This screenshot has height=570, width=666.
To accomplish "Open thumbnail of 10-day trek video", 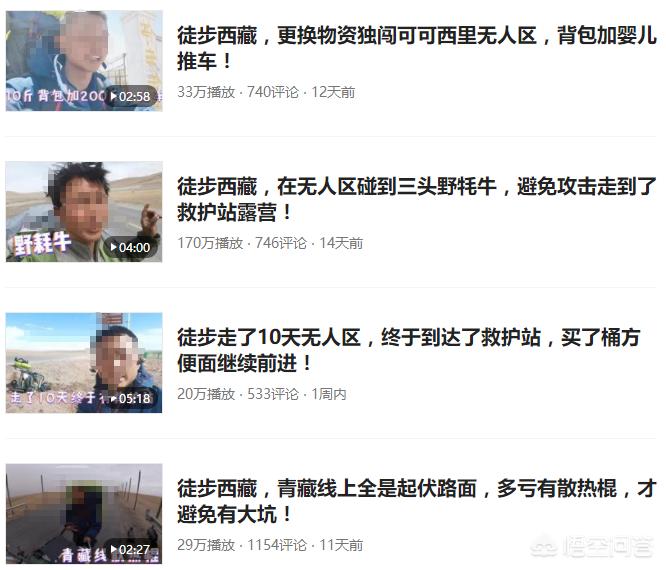I will (x=84, y=363).
